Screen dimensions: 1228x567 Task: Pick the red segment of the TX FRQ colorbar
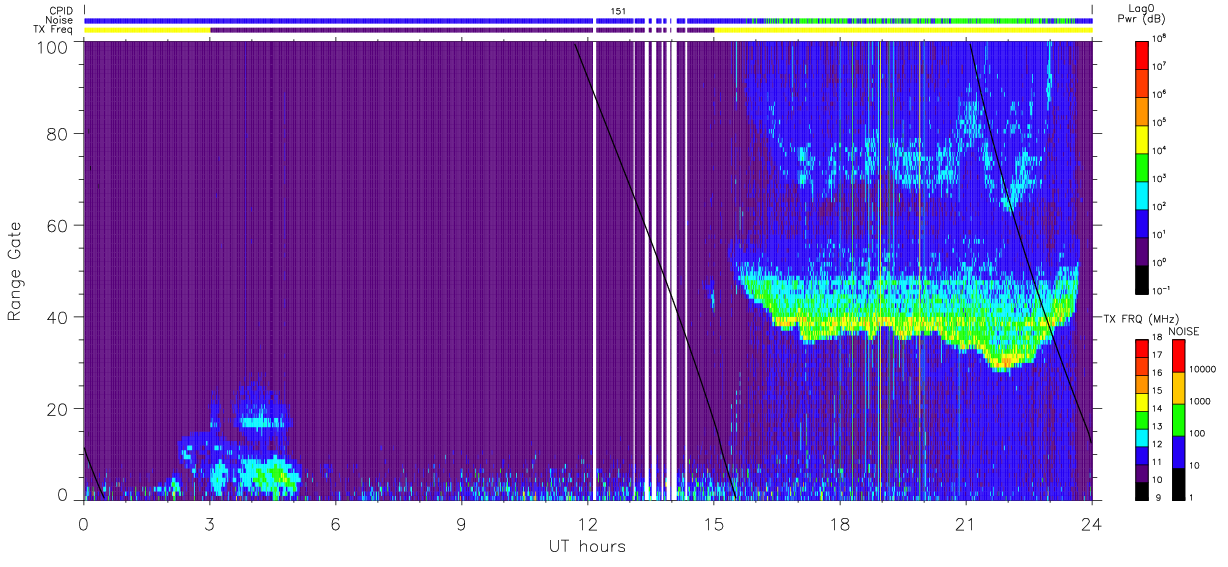(1140, 348)
